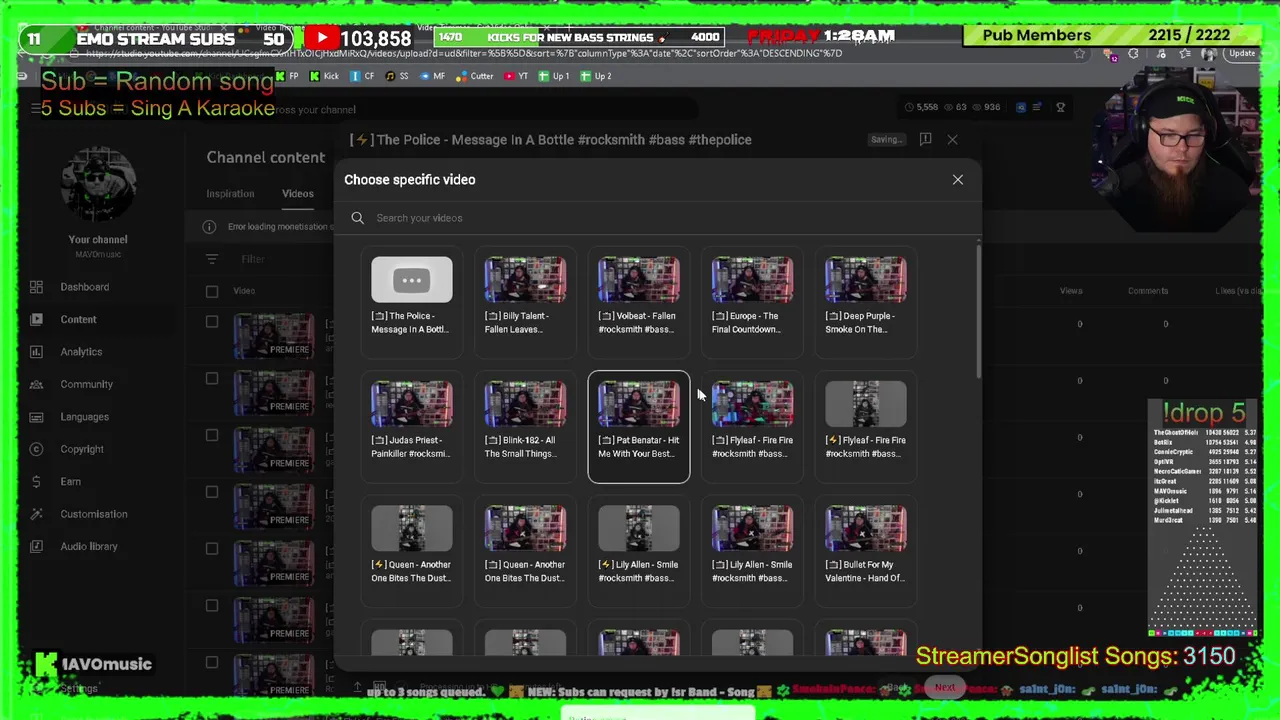Click the browser address bar URL

pos(465,54)
